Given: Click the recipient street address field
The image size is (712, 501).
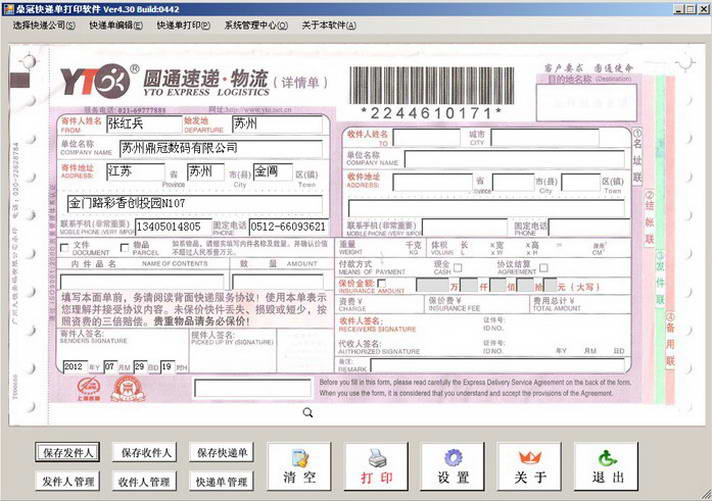Looking at the screenshot, I should coord(486,208).
